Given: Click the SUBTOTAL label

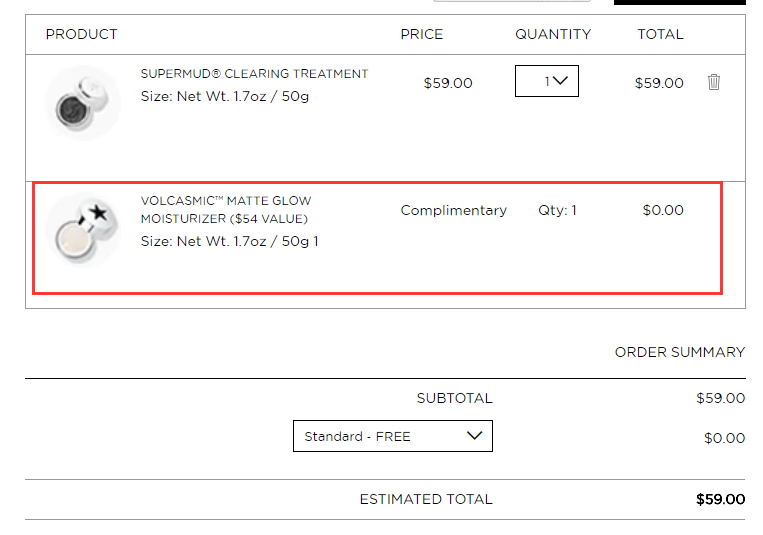Looking at the screenshot, I should [x=454, y=398].
